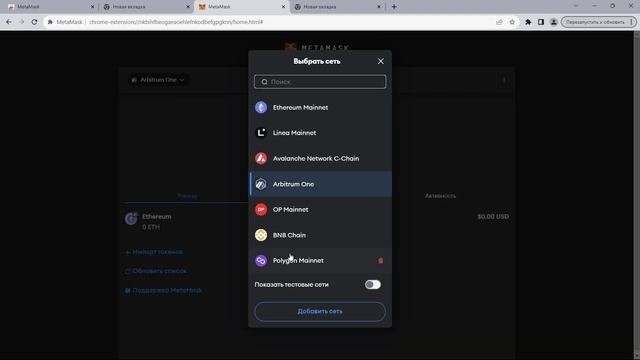Toggle the browser side panel icon
Screen dimensions: 640x360
(541, 22)
